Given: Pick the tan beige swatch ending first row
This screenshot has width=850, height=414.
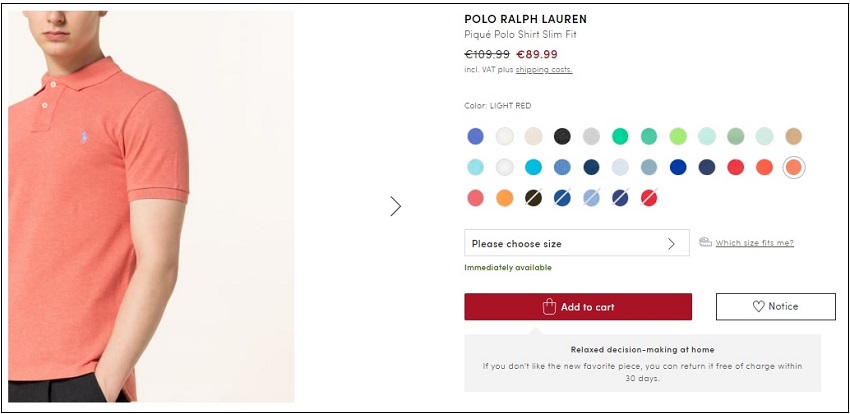Looking at the screenshot, I should [794, 136].
